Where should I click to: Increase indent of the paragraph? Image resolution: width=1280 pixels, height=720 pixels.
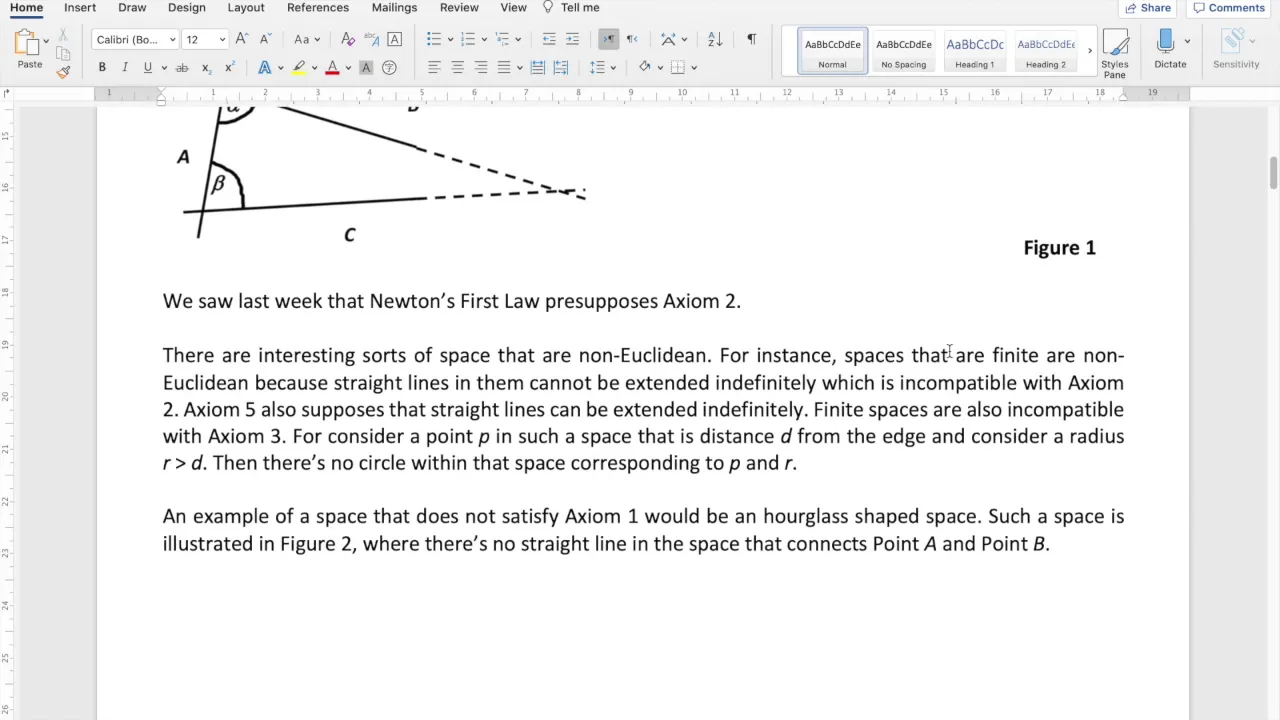pyautogui.click(x=572, y=39)
